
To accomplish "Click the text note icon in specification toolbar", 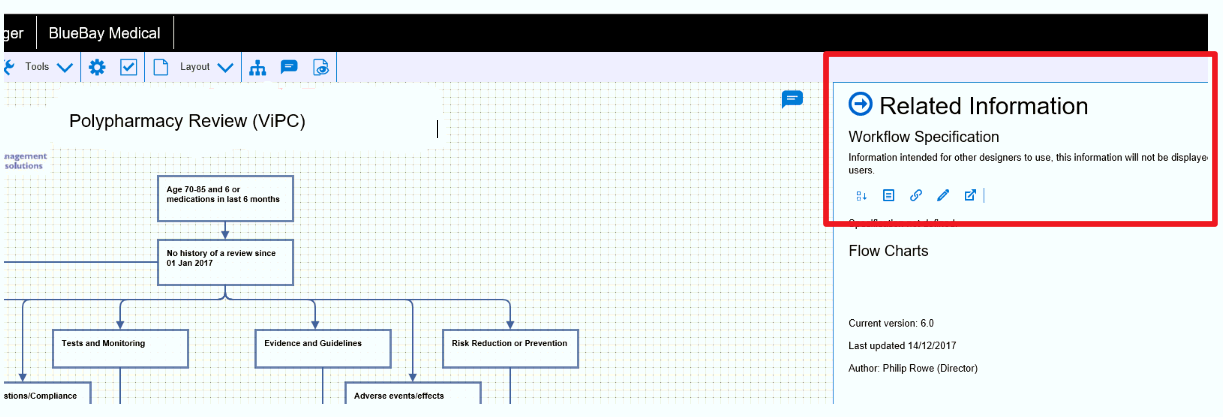I will [x=889, y=196].
